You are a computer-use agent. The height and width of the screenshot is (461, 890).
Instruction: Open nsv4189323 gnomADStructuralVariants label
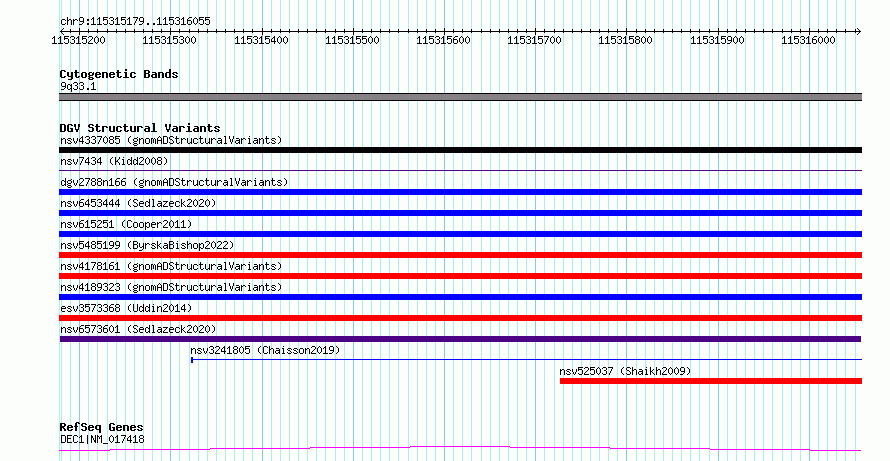pyautogui.click(x=171, y=287)
